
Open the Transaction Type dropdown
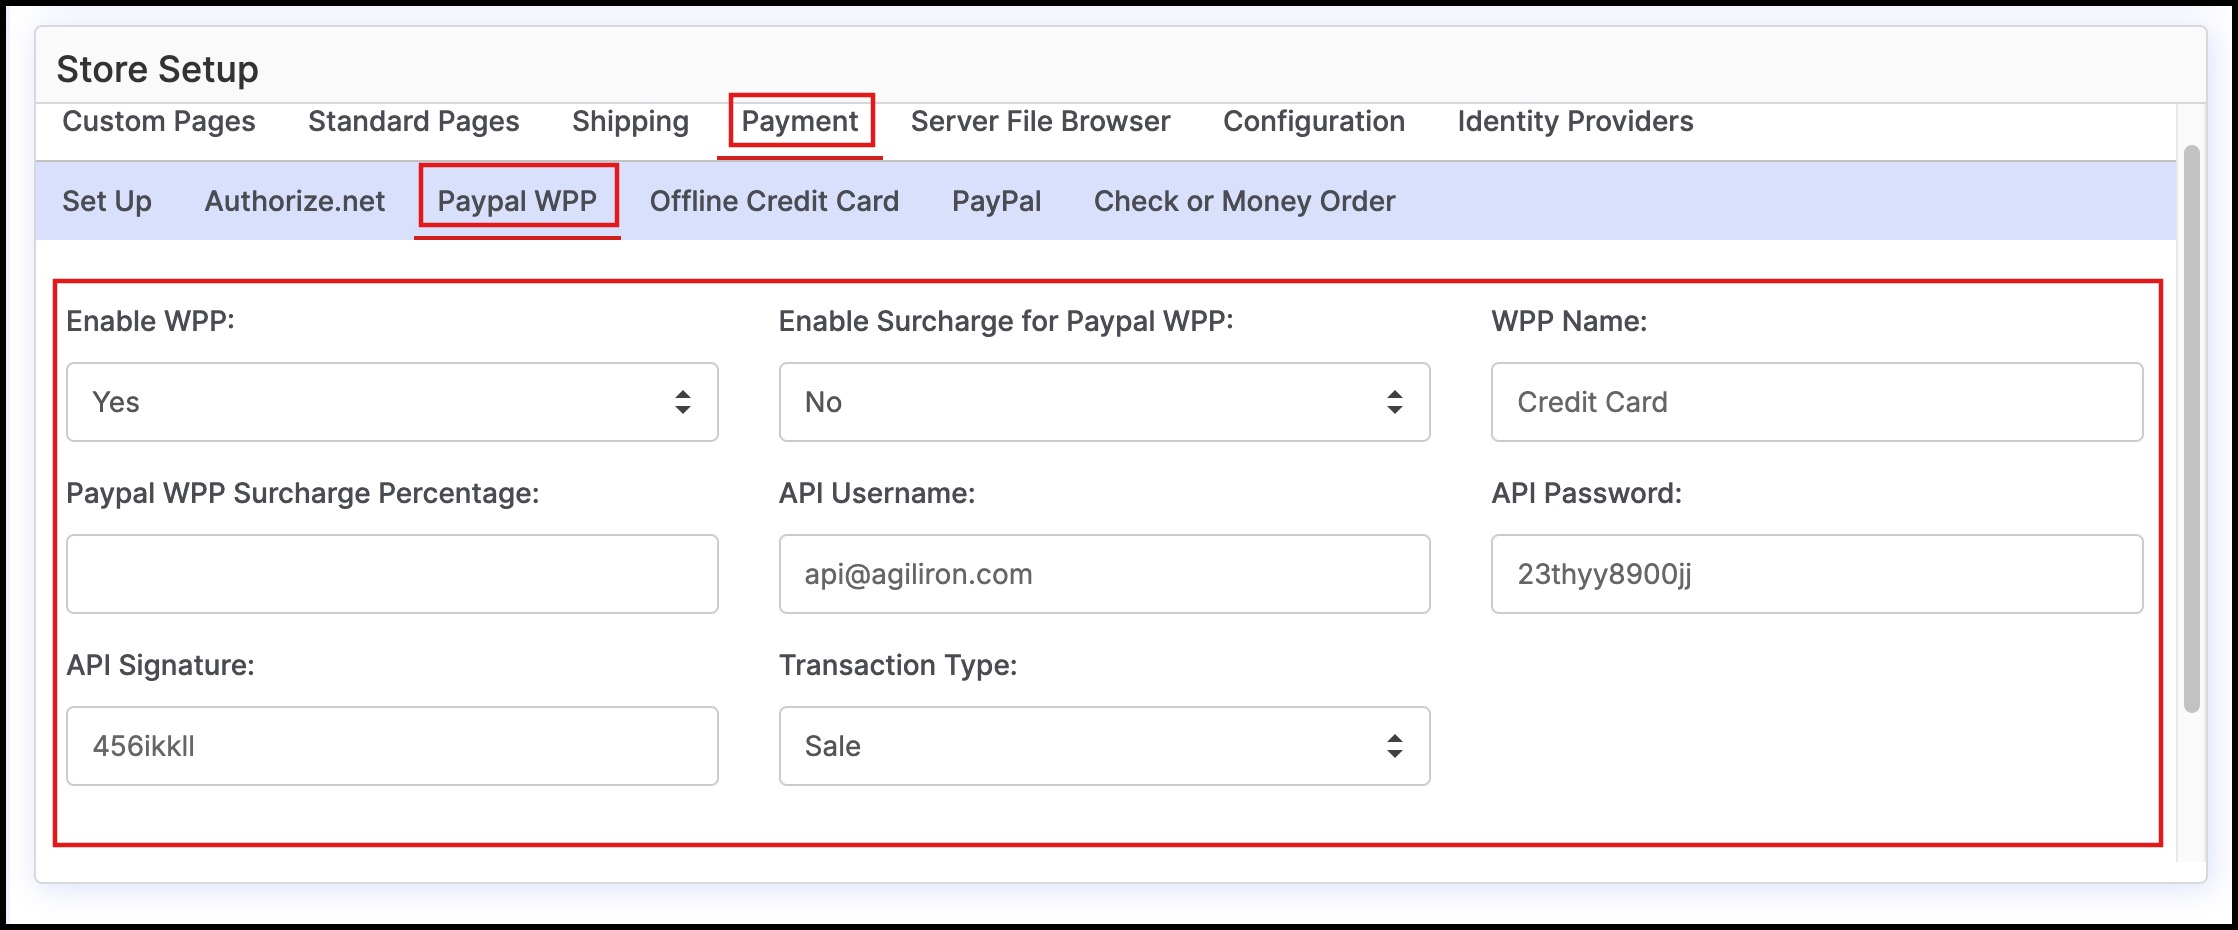point(1104,746)
